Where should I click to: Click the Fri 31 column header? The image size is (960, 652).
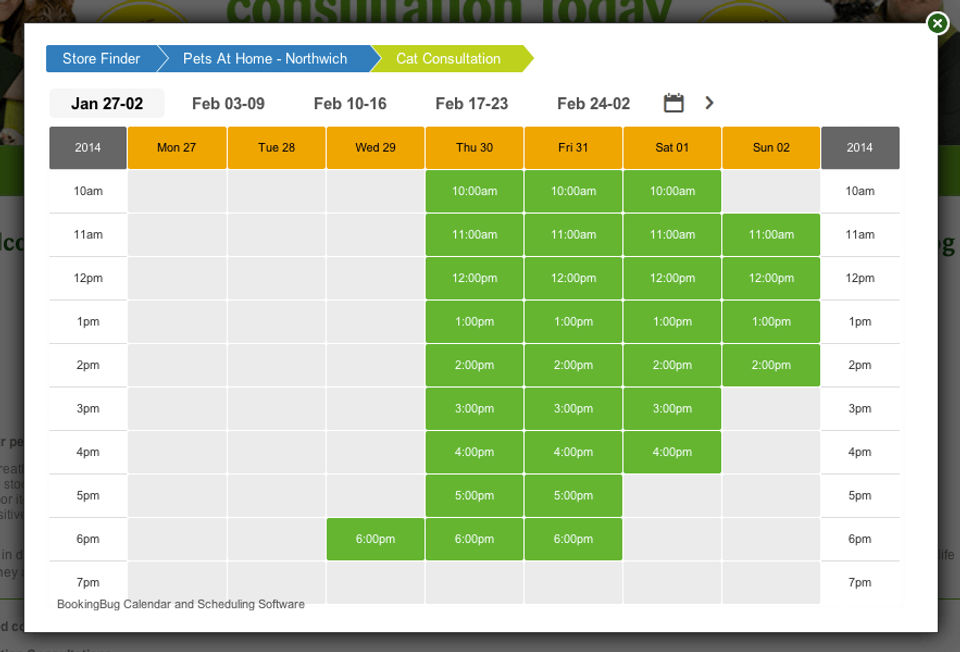(x=574, y=148)
